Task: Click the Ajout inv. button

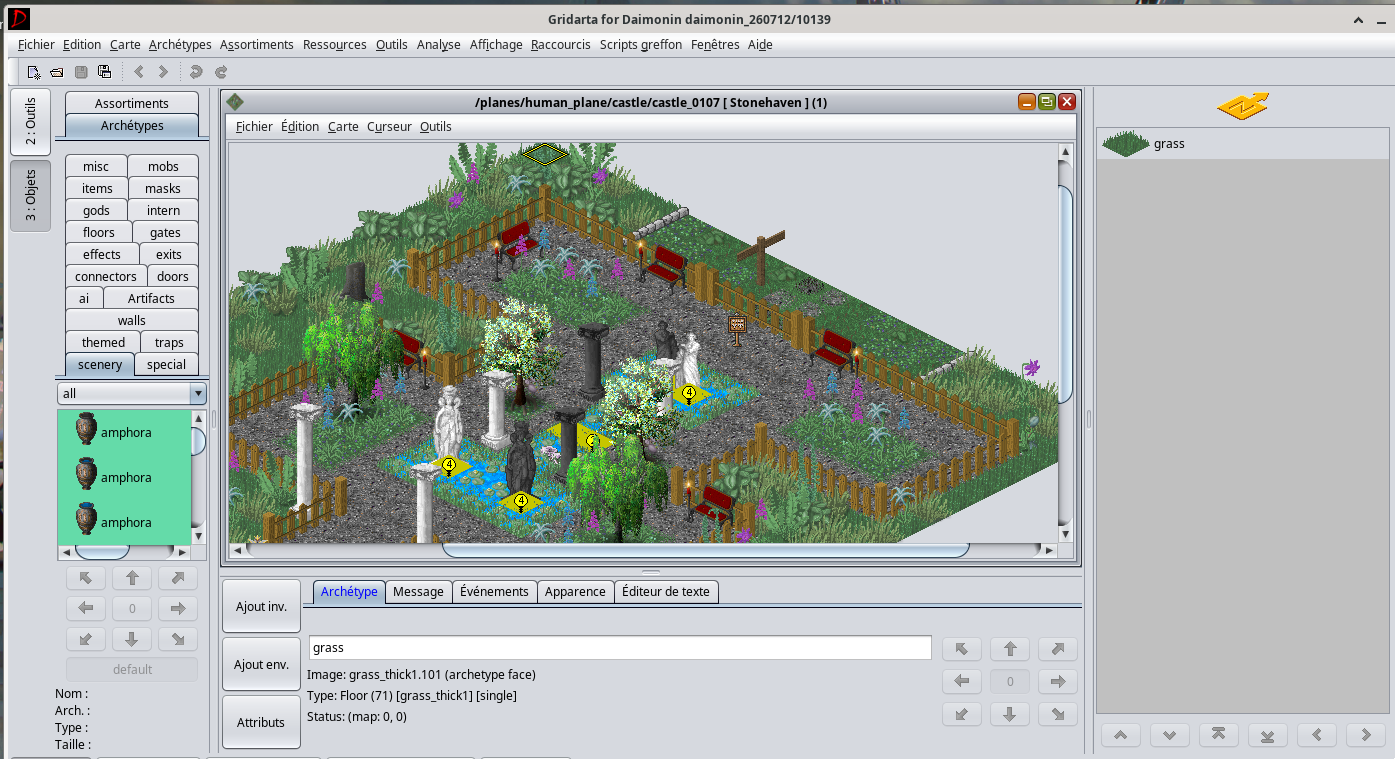Action: pyautogui.click(x=261, y=606)
